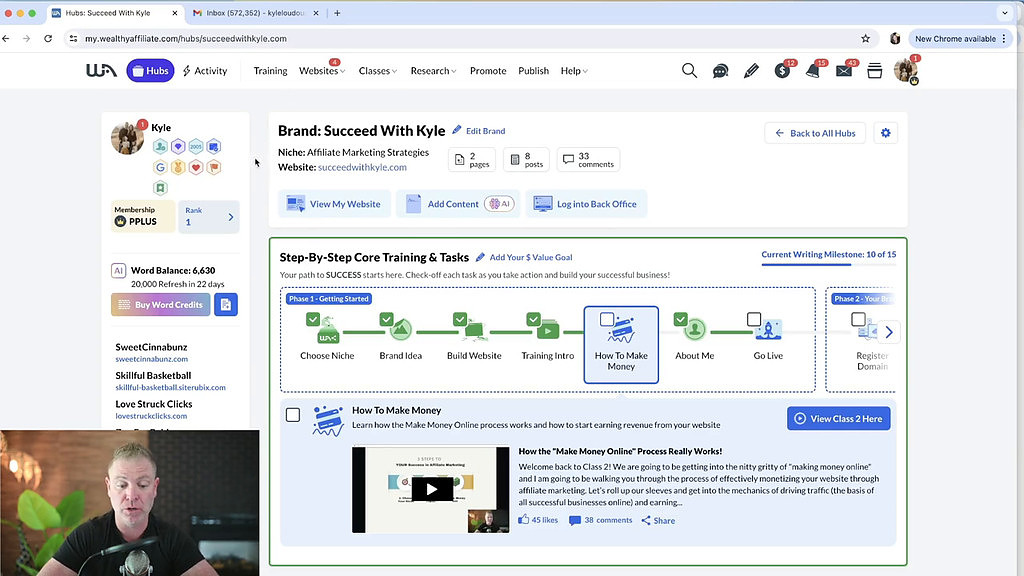The width and height of the screenshot is (1024, 576).
Task: Toggle the Training Intro task checkbox
Action: pos(534,319)
